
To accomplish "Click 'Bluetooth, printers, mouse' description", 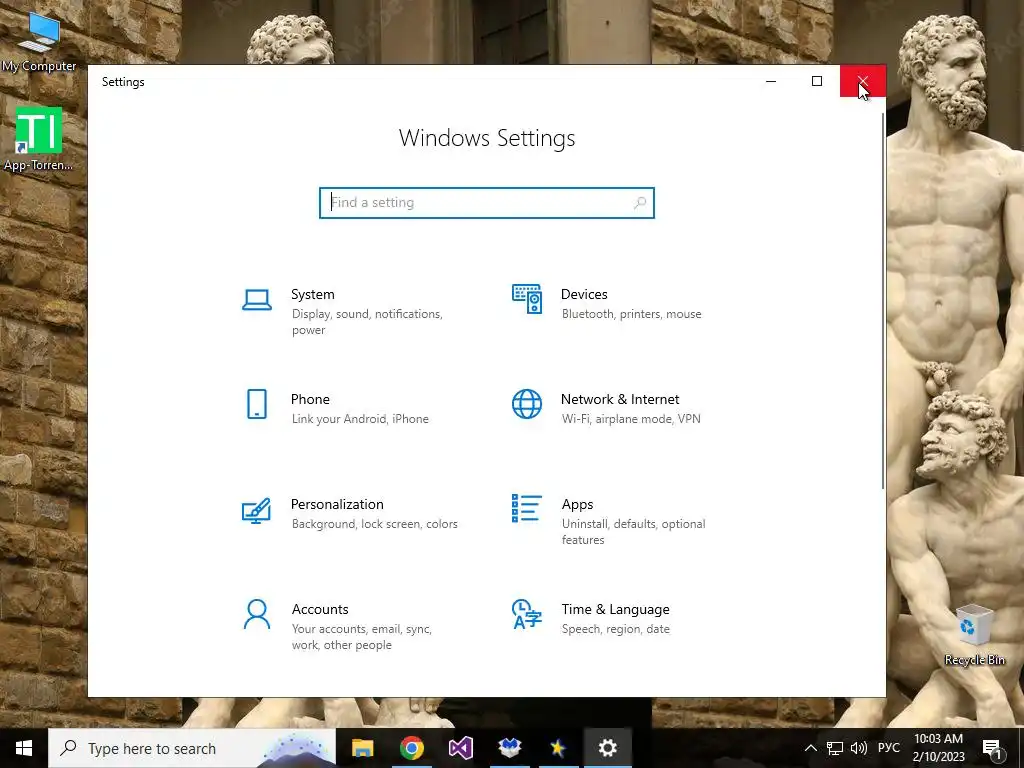I will pyautogui.click(x=632, y=314).
